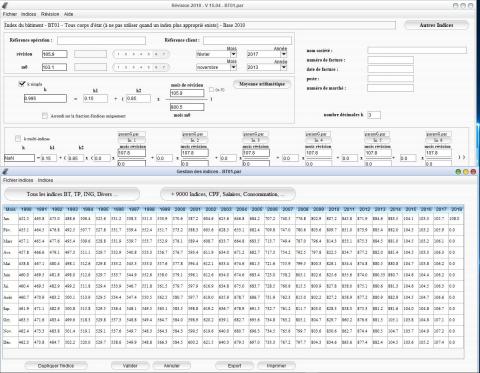
Task: Click the In. 6 button in multi-indices row
Action: [438, 140]
